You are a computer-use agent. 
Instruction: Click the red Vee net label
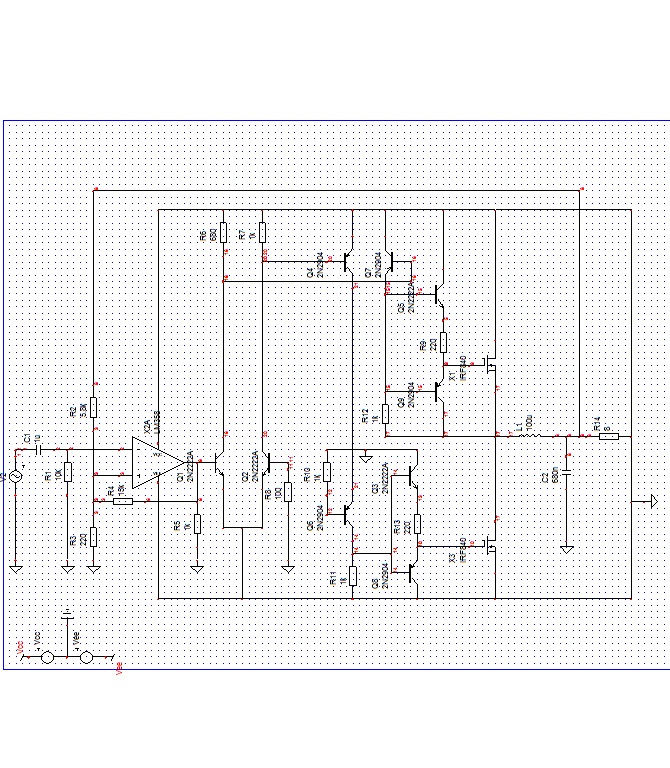(119, 669)
